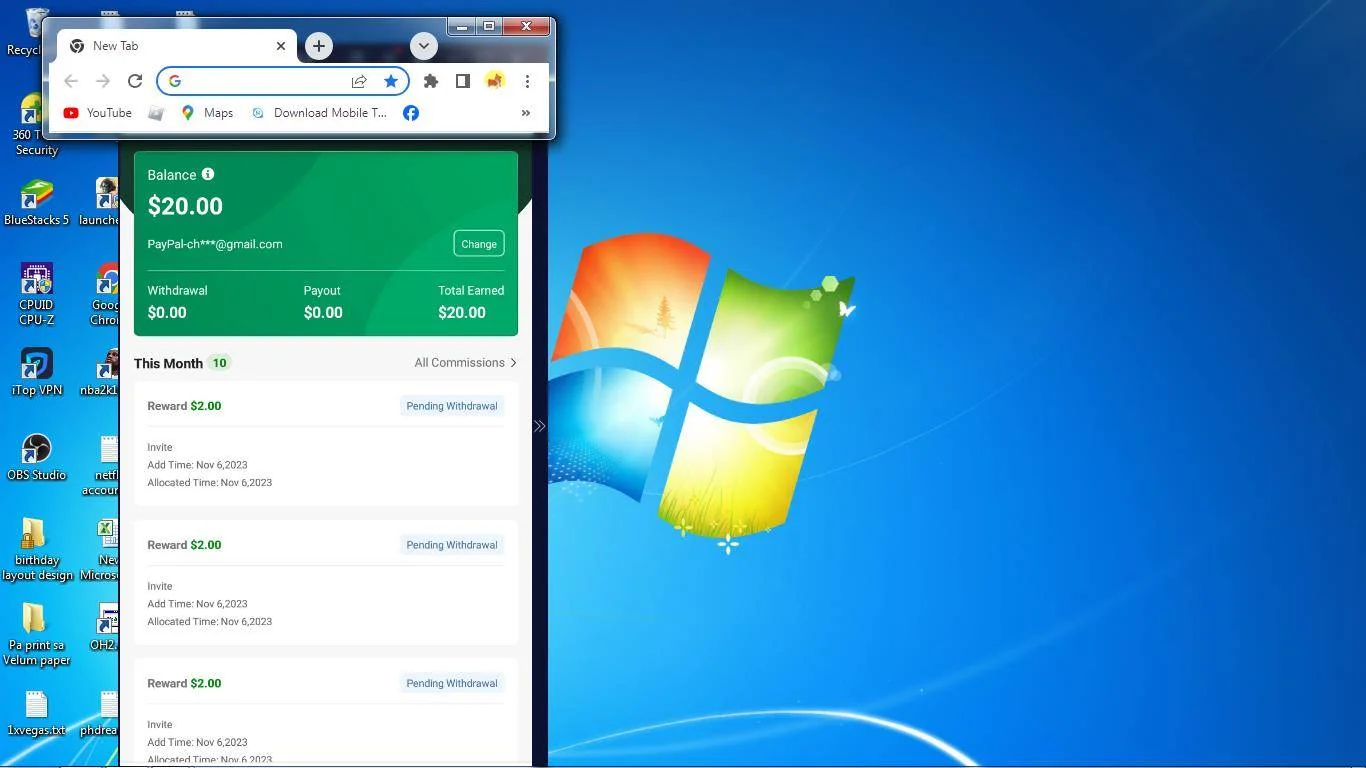Click the unlabeled bookmark icon beside YouTube

coord(156,113)
